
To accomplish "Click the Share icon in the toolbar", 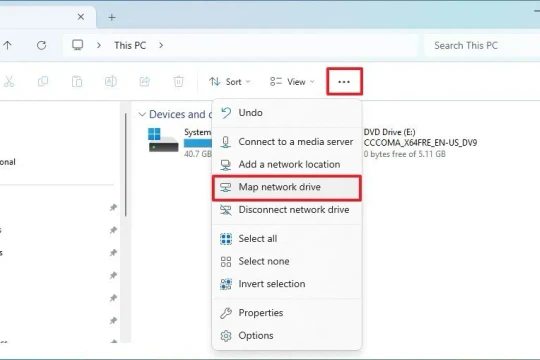I will coord(145,82).
